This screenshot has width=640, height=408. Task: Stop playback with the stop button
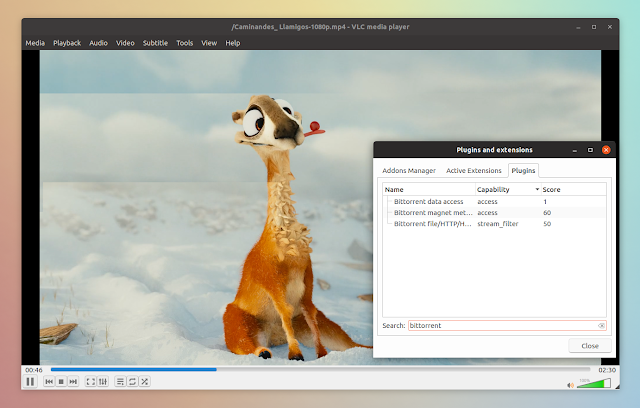click(61, 381)
